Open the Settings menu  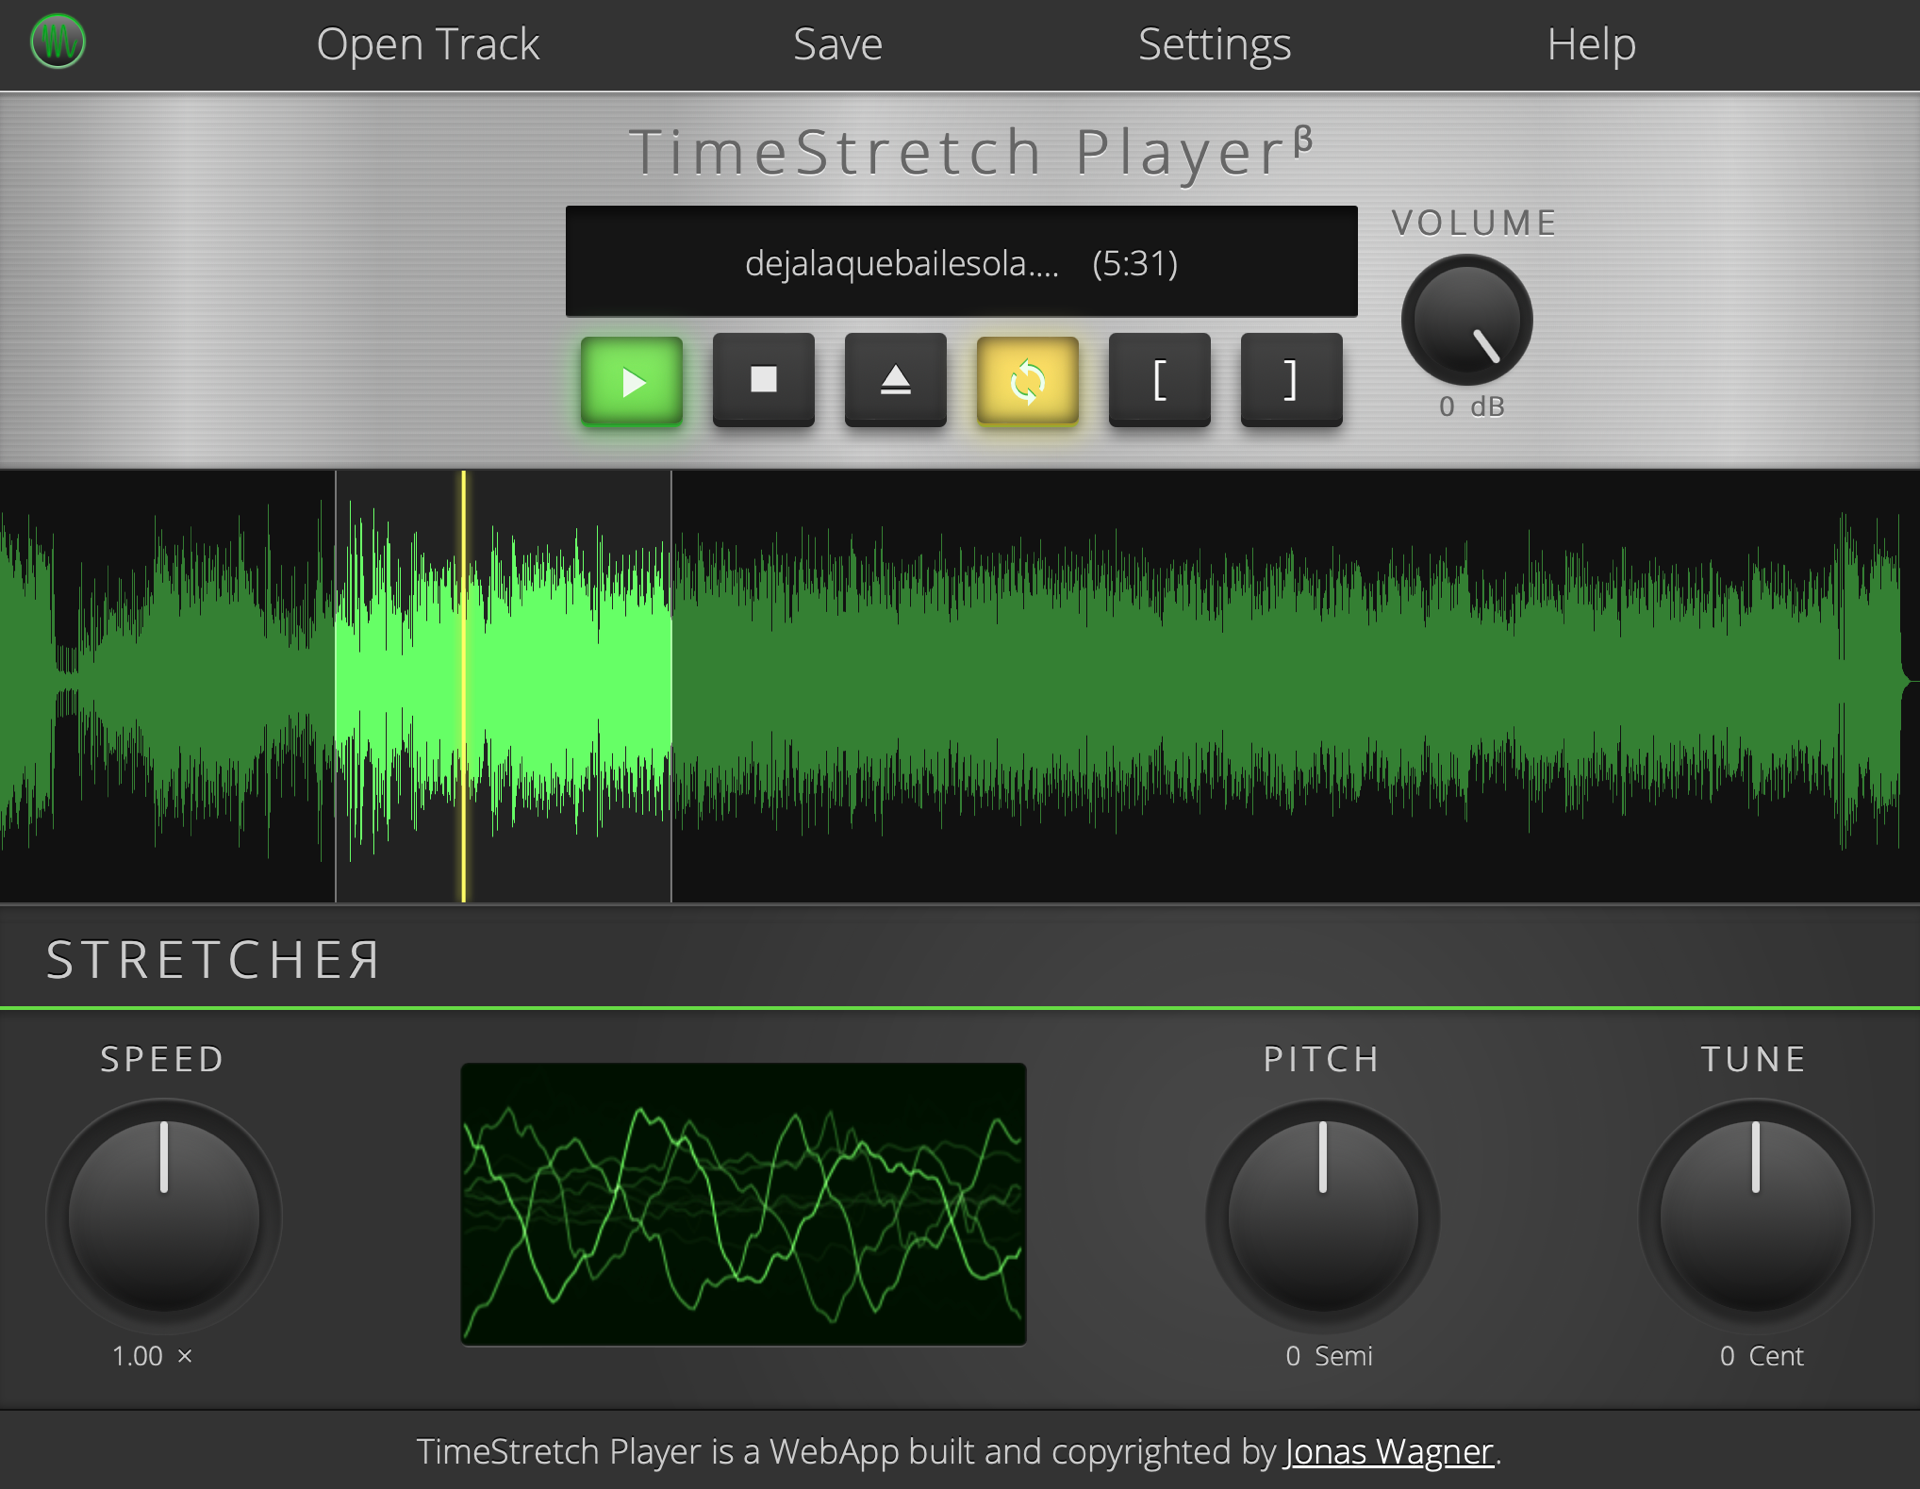coord(1214,45)
